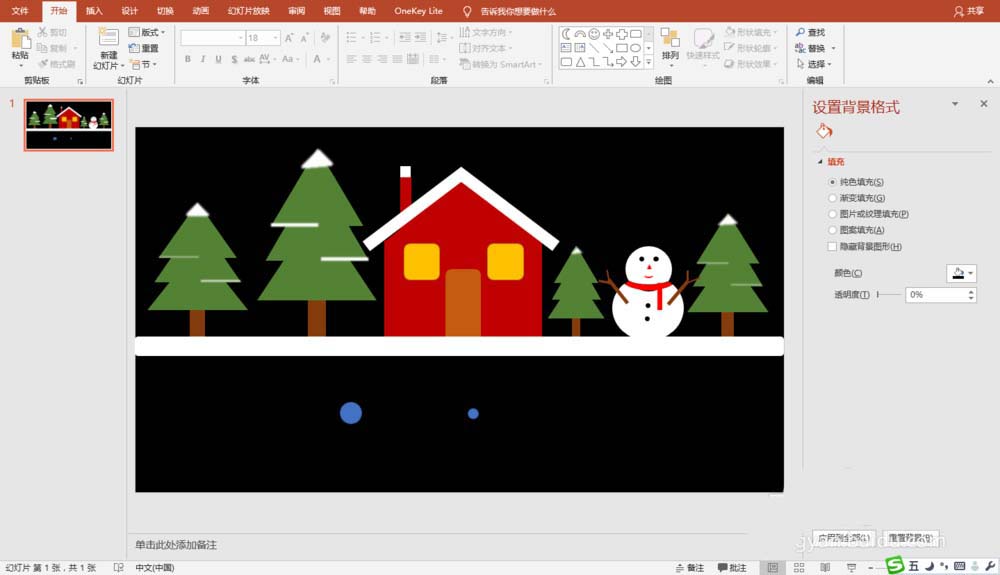1000x575 pixels.
Task: Click the transparency slider track
Action: (889, 295)
